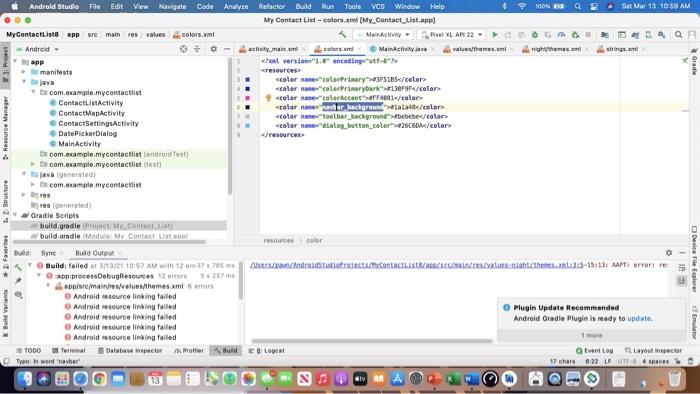This screenshot has width=700, height=394.
Task: Click the dialog_button_color teal gutter swatch
Action: [x=248, y=126]
